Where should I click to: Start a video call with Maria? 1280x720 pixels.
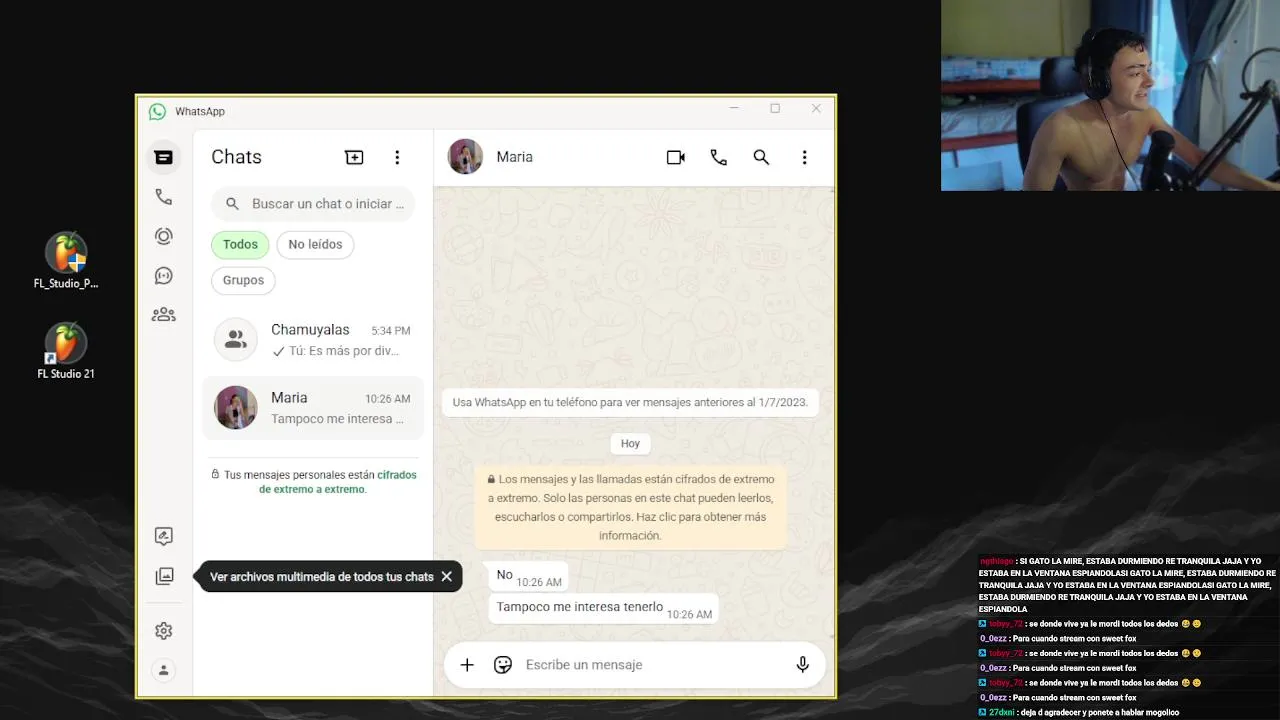(x=676, y=157)
